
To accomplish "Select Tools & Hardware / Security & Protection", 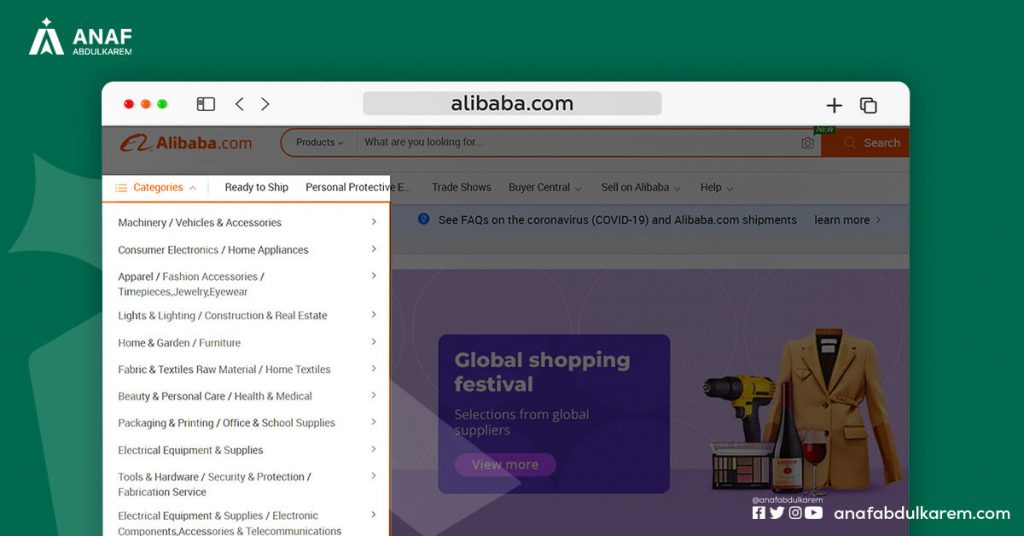I will [215, 484].
